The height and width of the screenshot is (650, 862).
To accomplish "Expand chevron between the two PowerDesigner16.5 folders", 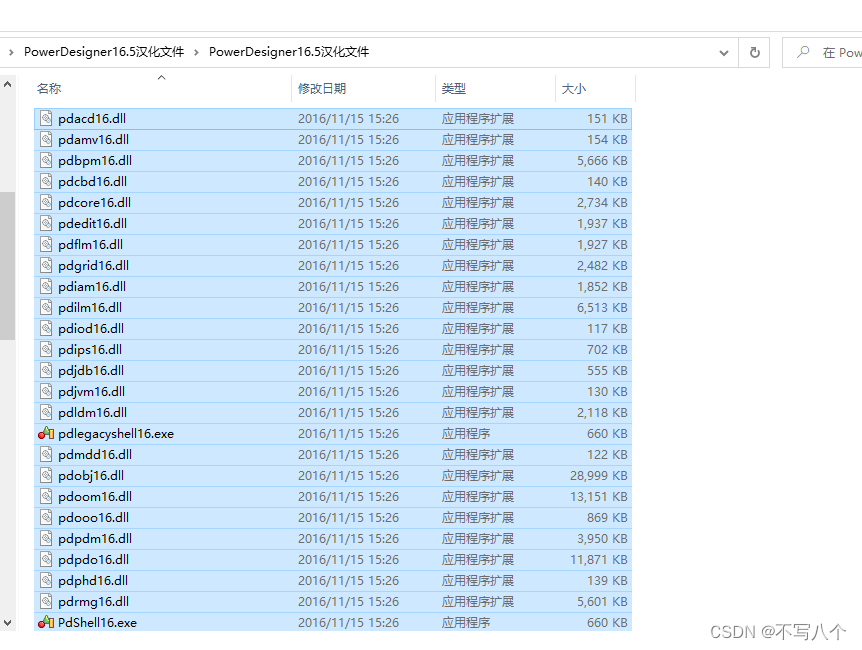I will pos(196,52).
